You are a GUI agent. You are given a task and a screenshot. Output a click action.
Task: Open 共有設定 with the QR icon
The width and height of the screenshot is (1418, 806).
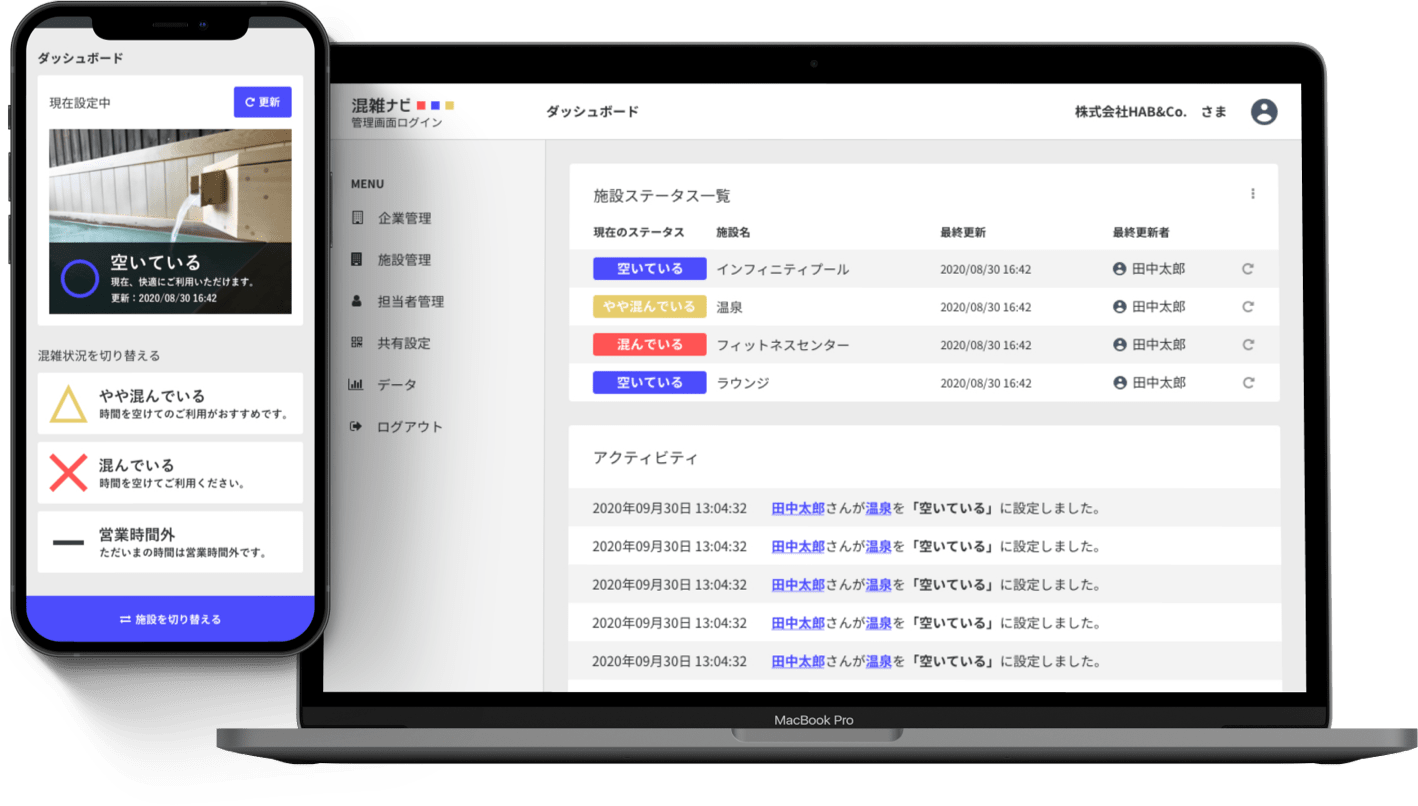point(403,343)
